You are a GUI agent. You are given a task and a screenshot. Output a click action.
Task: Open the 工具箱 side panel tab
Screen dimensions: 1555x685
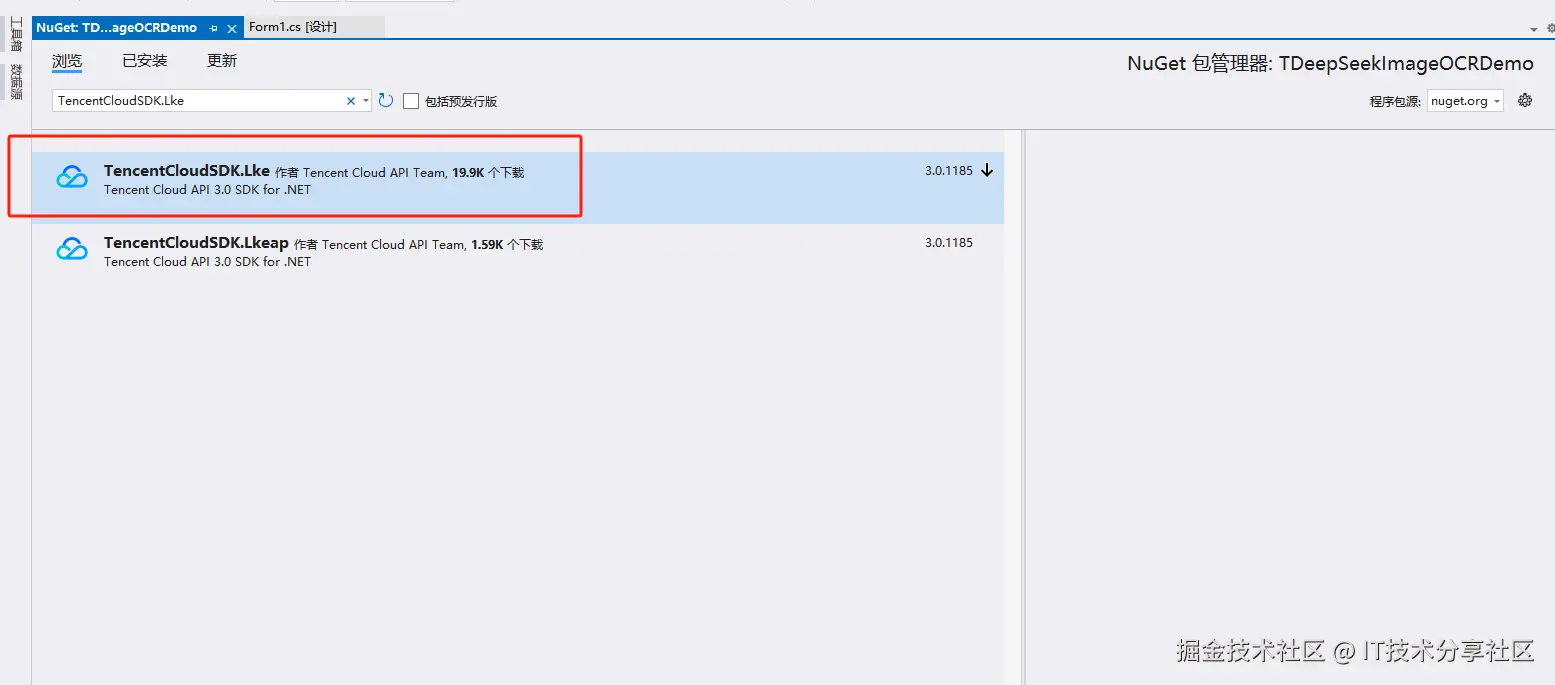point(16,34)
